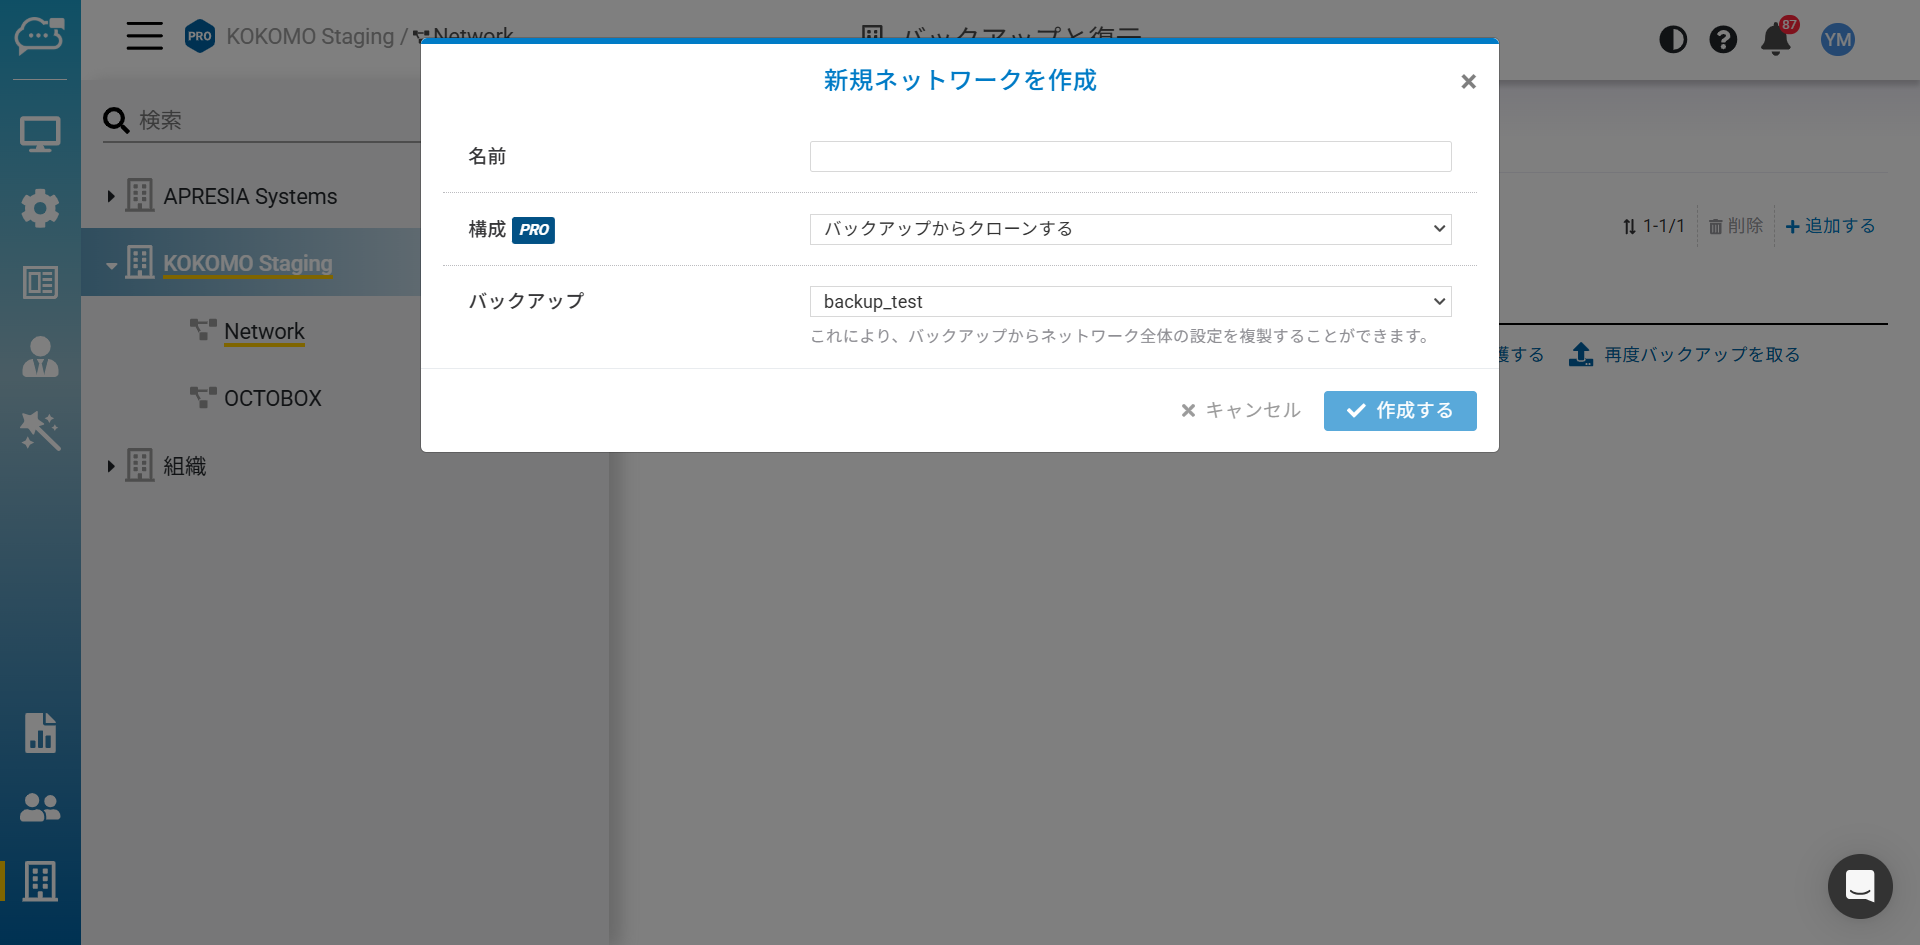Expand the 組織 tree node
The image size is (1920, 945).
tap(111, 466)
